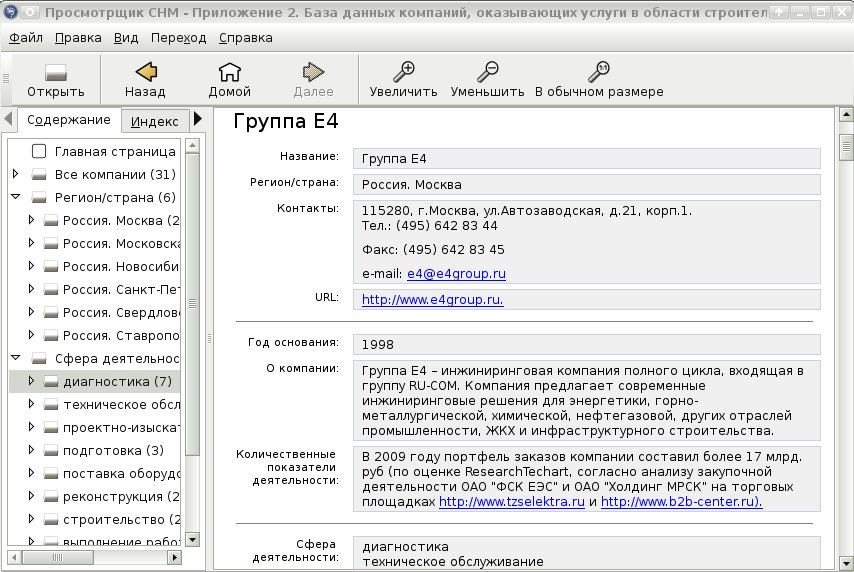
Task: Switch to the Индекс tab
Action: tap(155, 121)
